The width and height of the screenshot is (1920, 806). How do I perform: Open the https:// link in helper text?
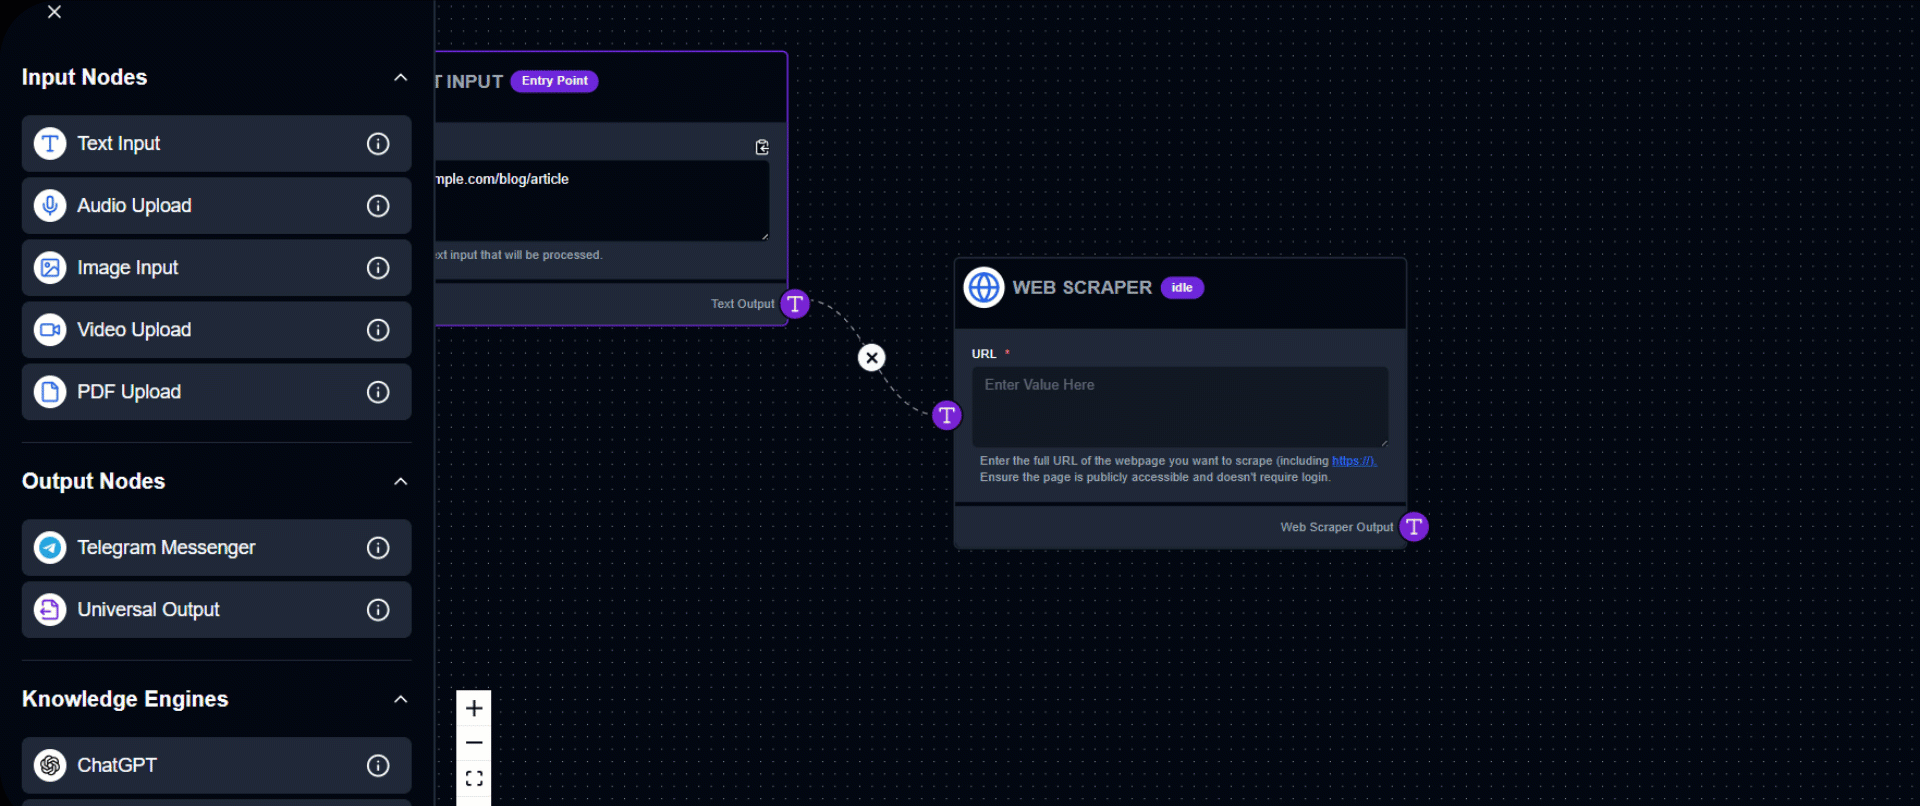coord(1353,461)
